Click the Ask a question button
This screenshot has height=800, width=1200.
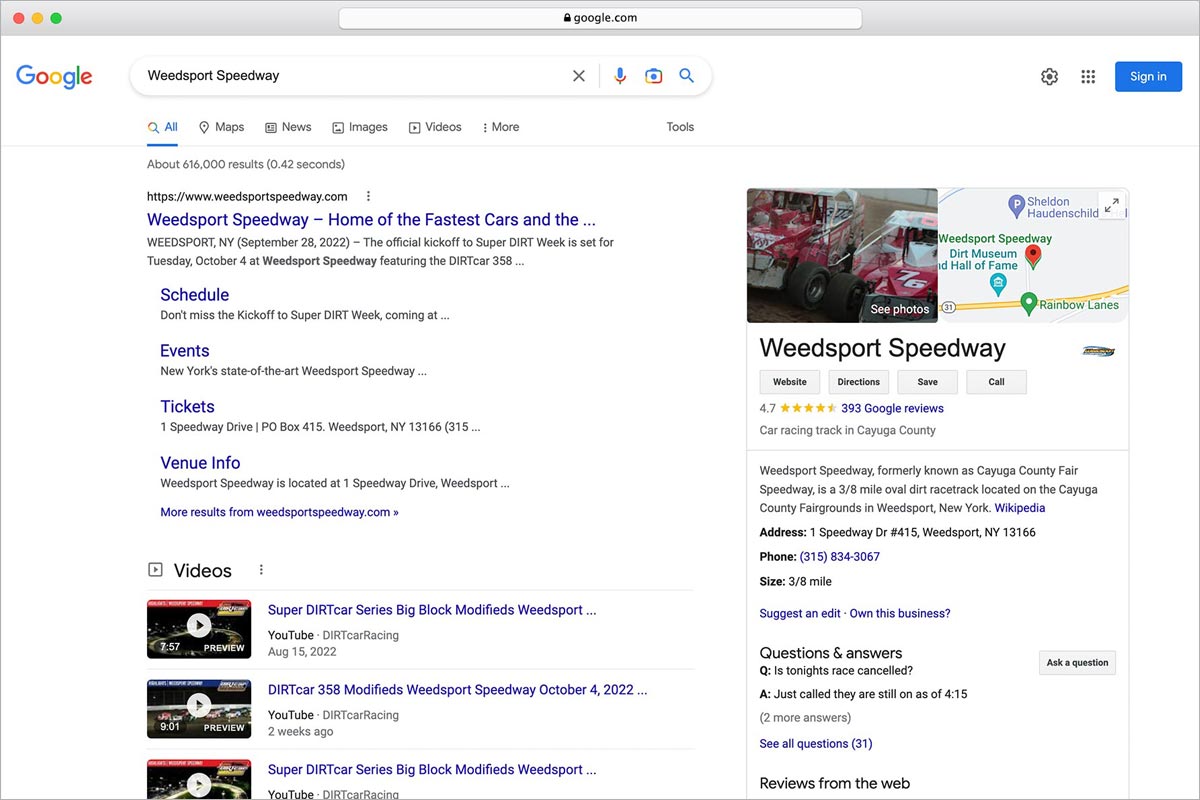coord(1077,663)
